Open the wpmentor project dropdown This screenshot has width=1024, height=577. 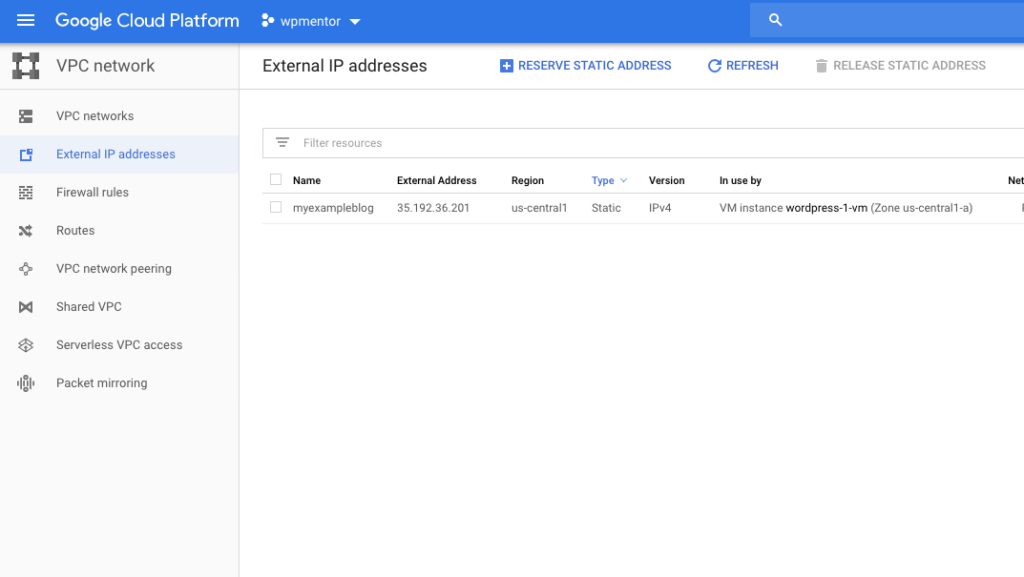coord(310,20)
